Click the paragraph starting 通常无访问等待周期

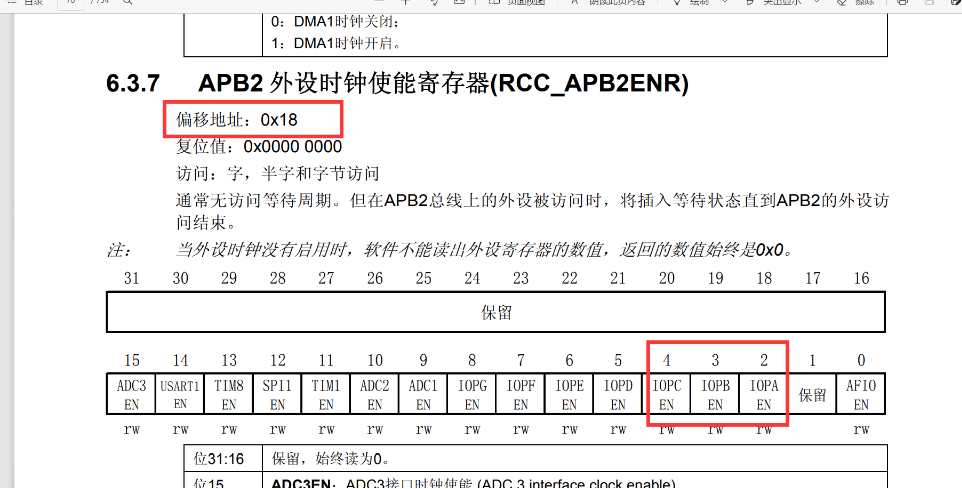pos(532,210)
